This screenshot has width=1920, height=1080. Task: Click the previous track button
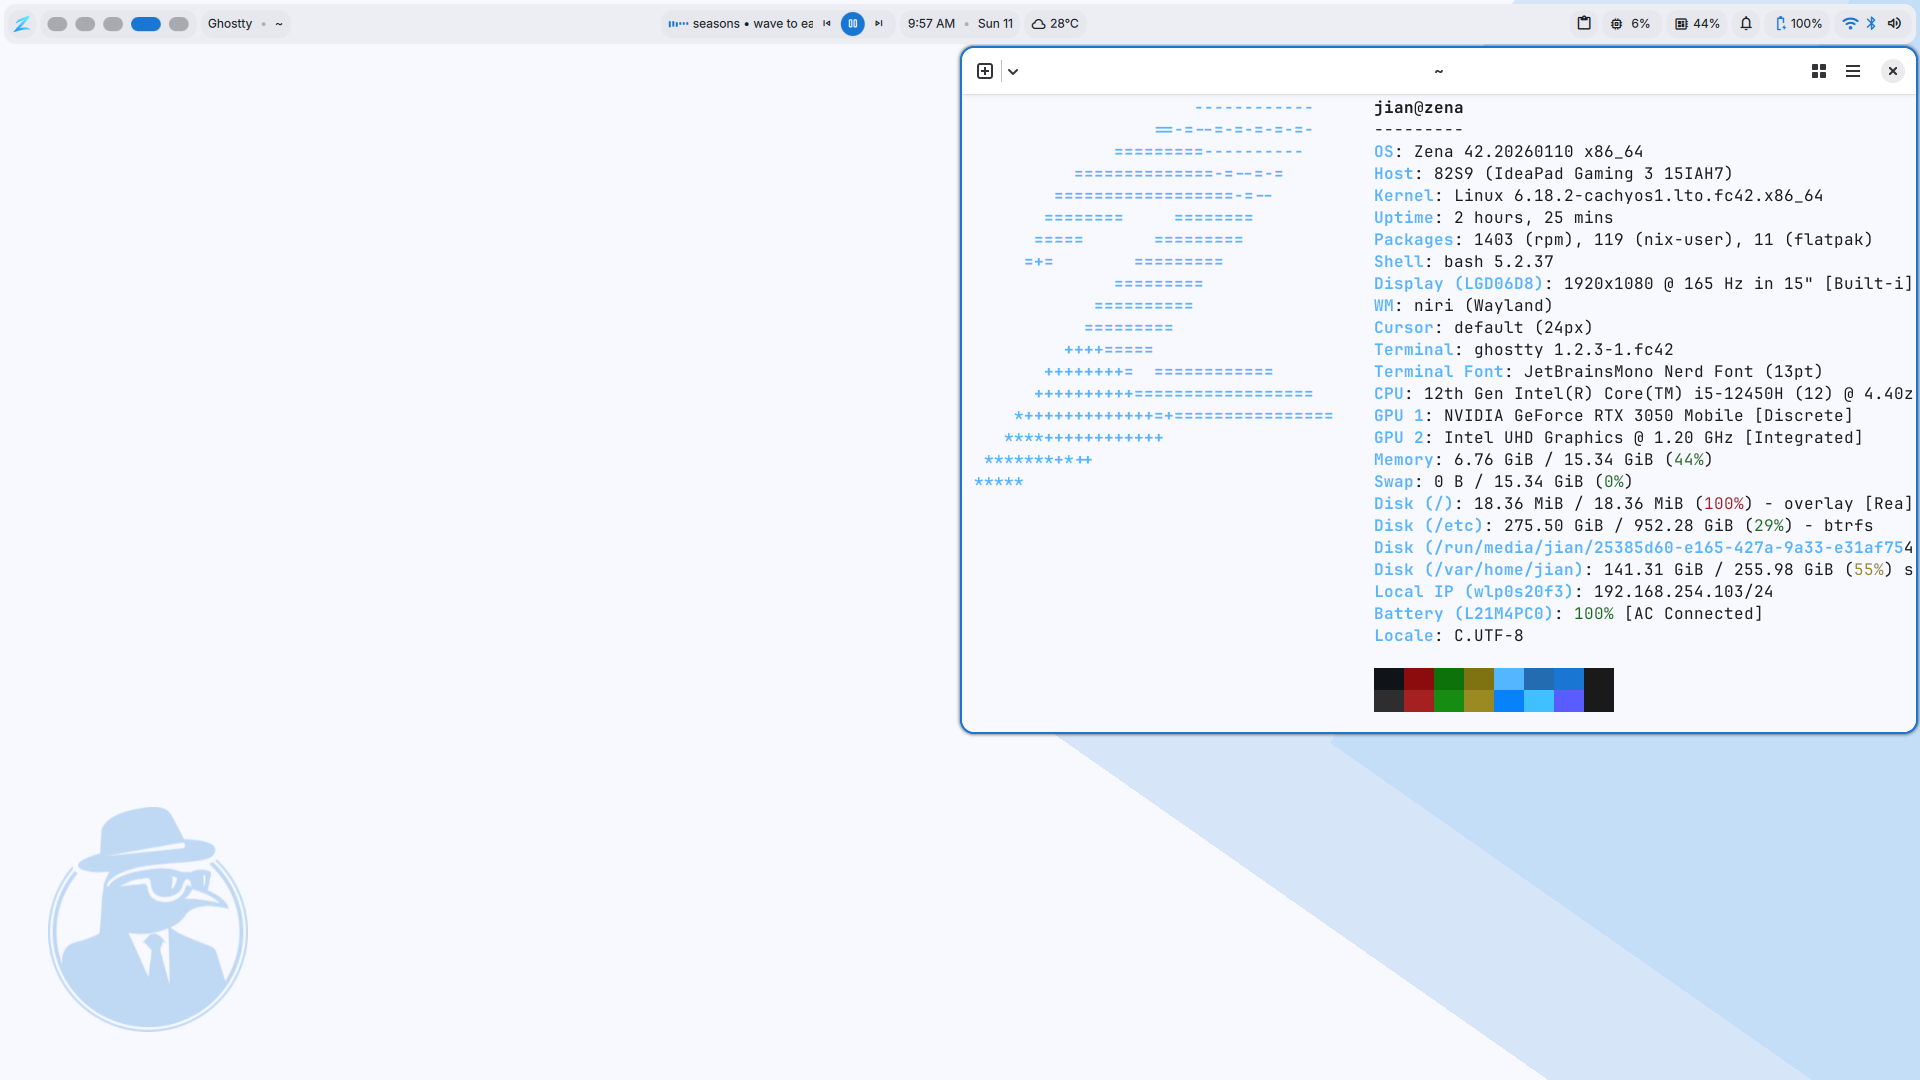click(826, 23)
